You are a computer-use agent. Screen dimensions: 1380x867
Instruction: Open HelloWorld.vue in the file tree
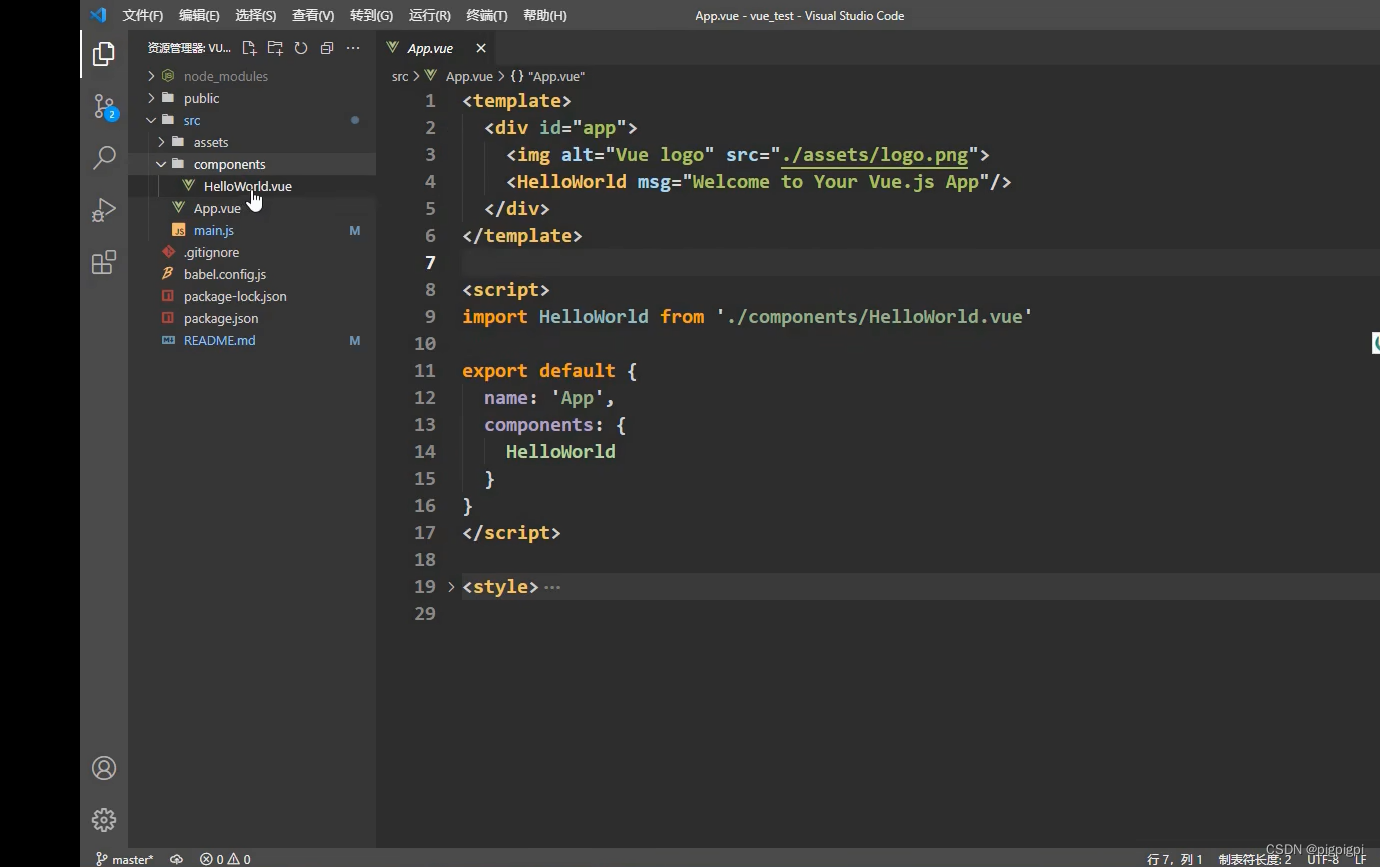pos(247,186)
